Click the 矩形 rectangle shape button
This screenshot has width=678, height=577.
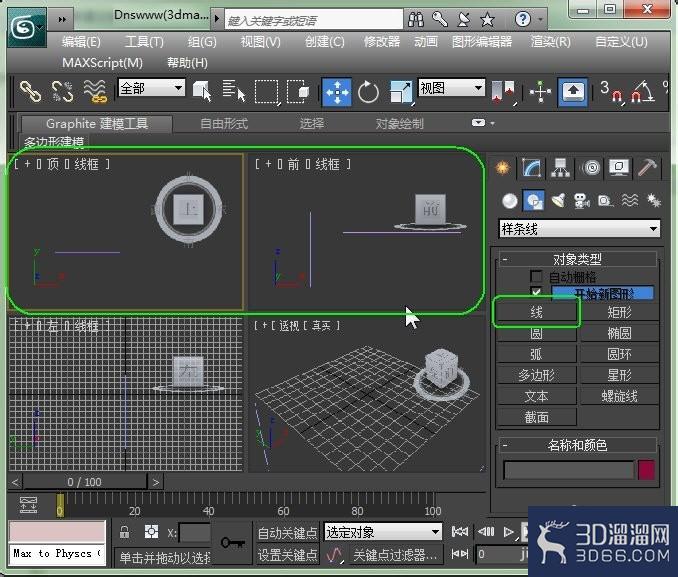pos(620,312)
